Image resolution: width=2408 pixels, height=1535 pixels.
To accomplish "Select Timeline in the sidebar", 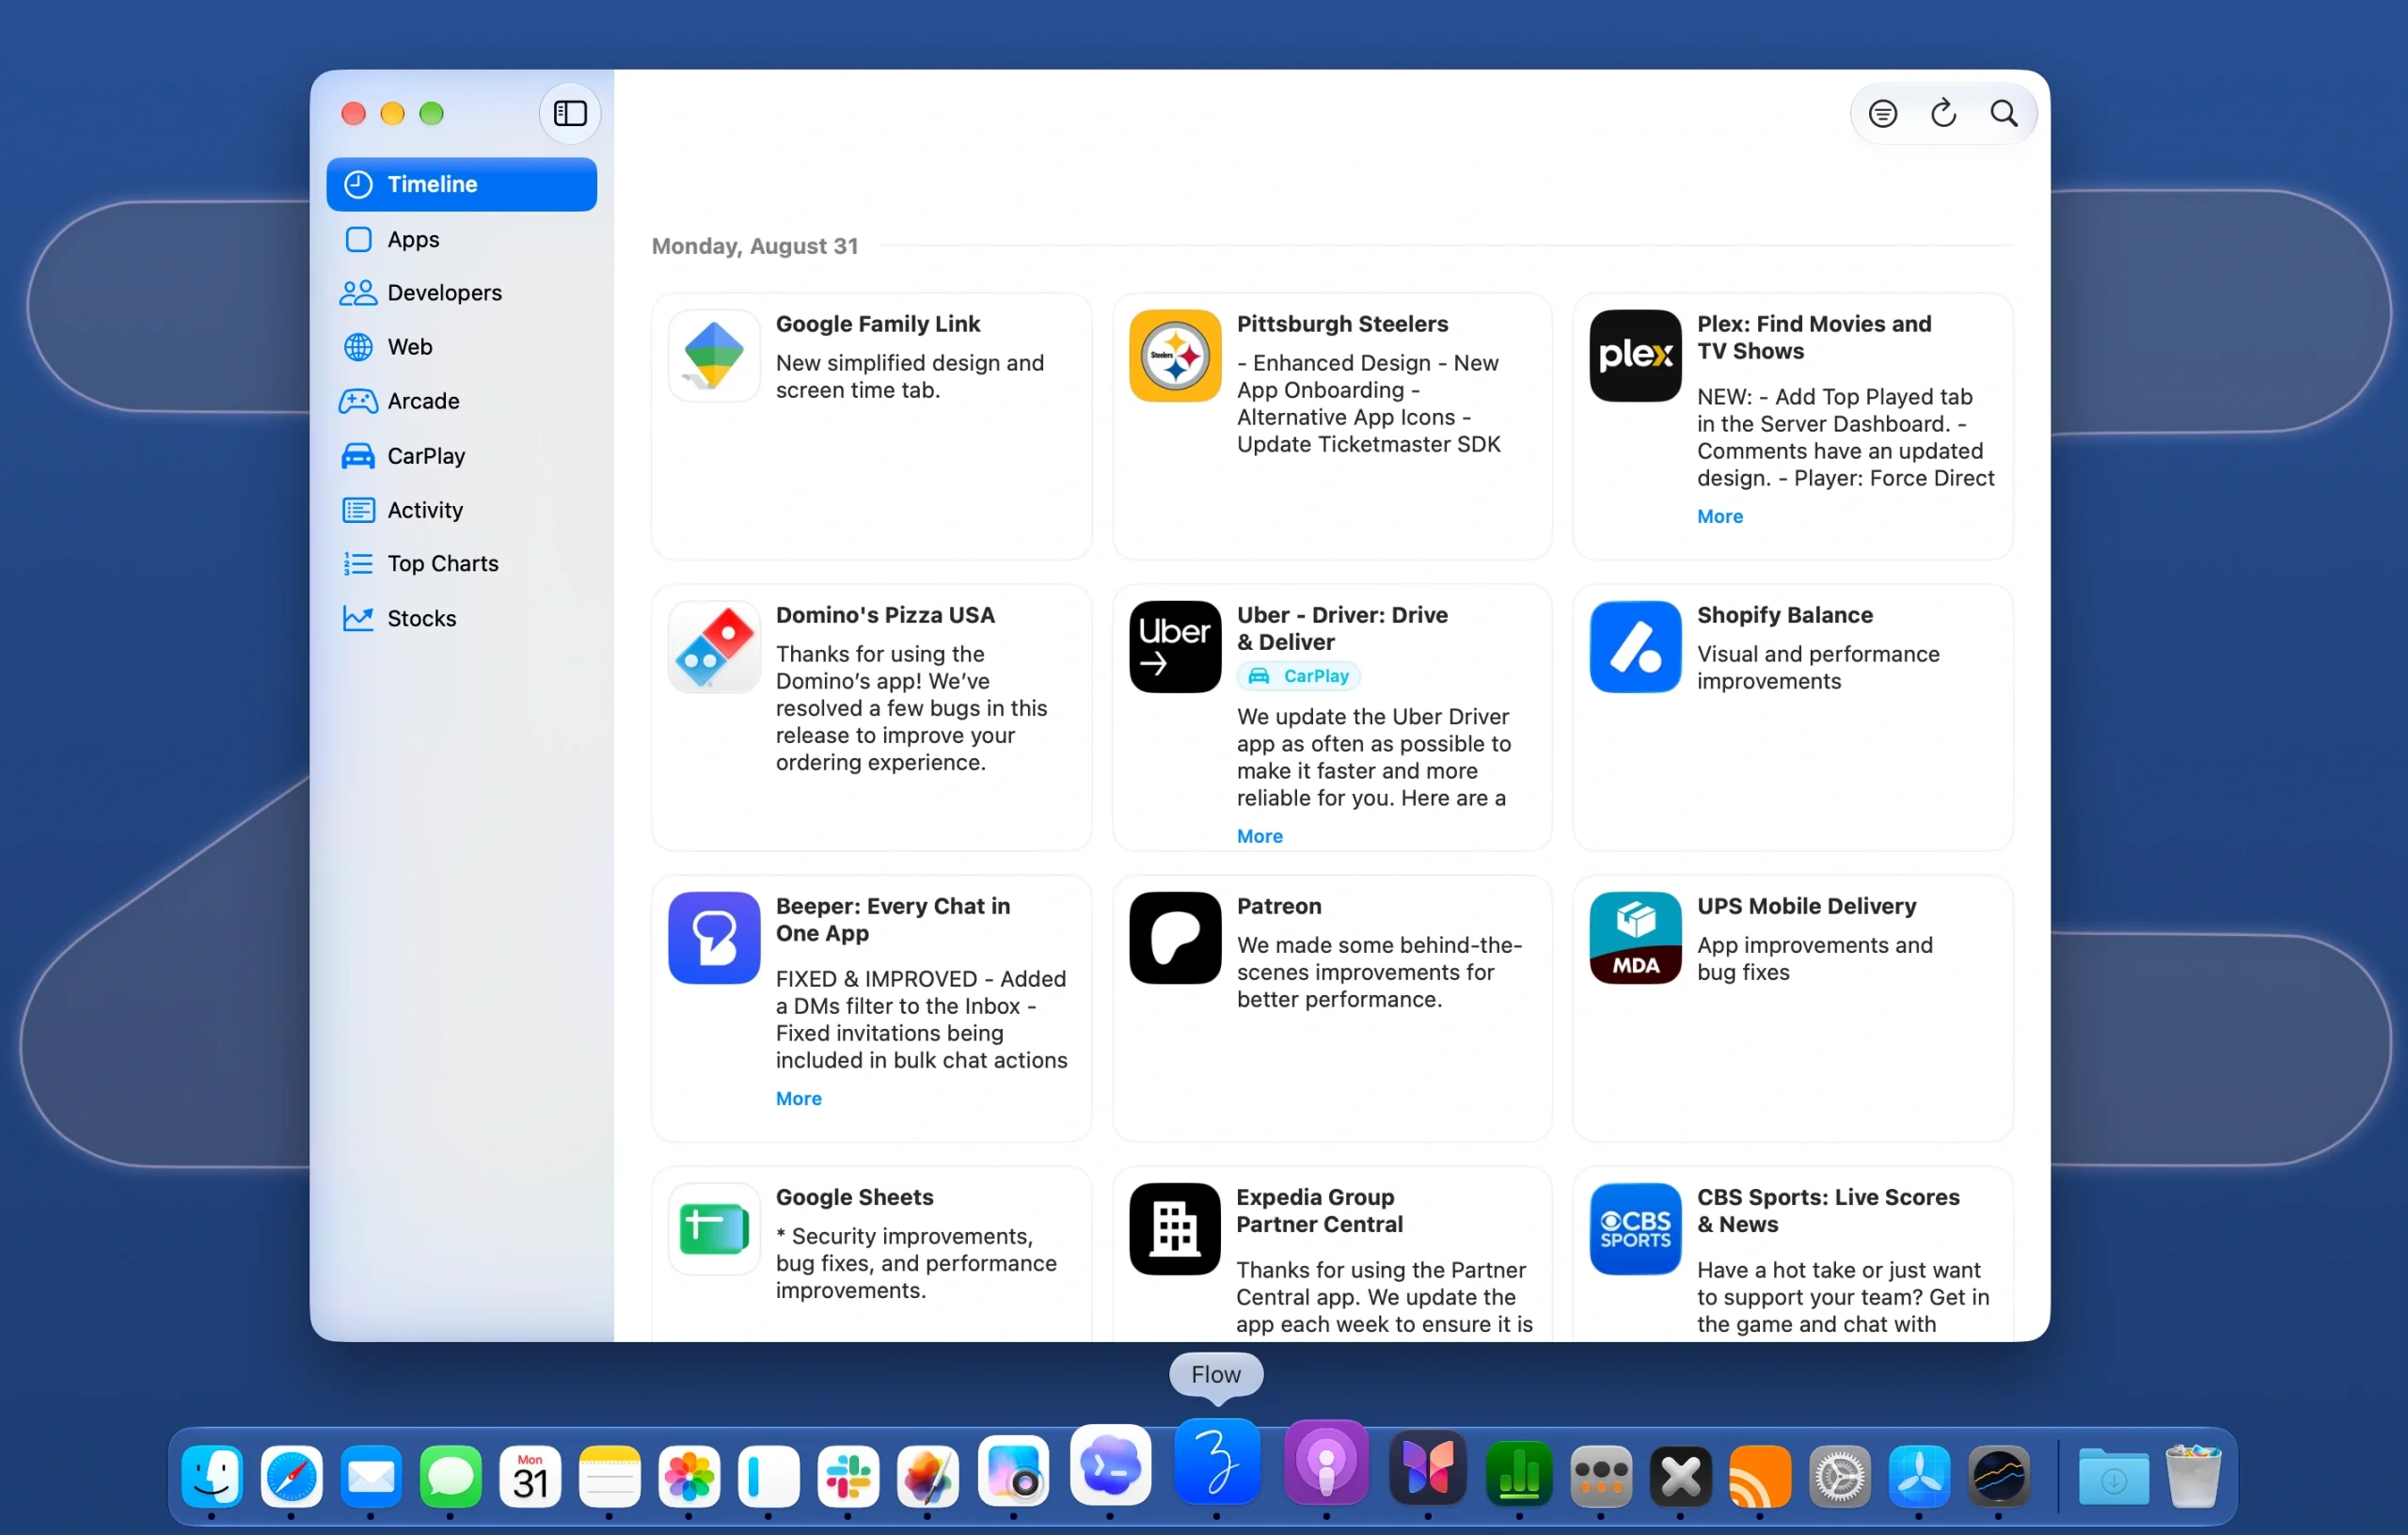I will (461, 184).
